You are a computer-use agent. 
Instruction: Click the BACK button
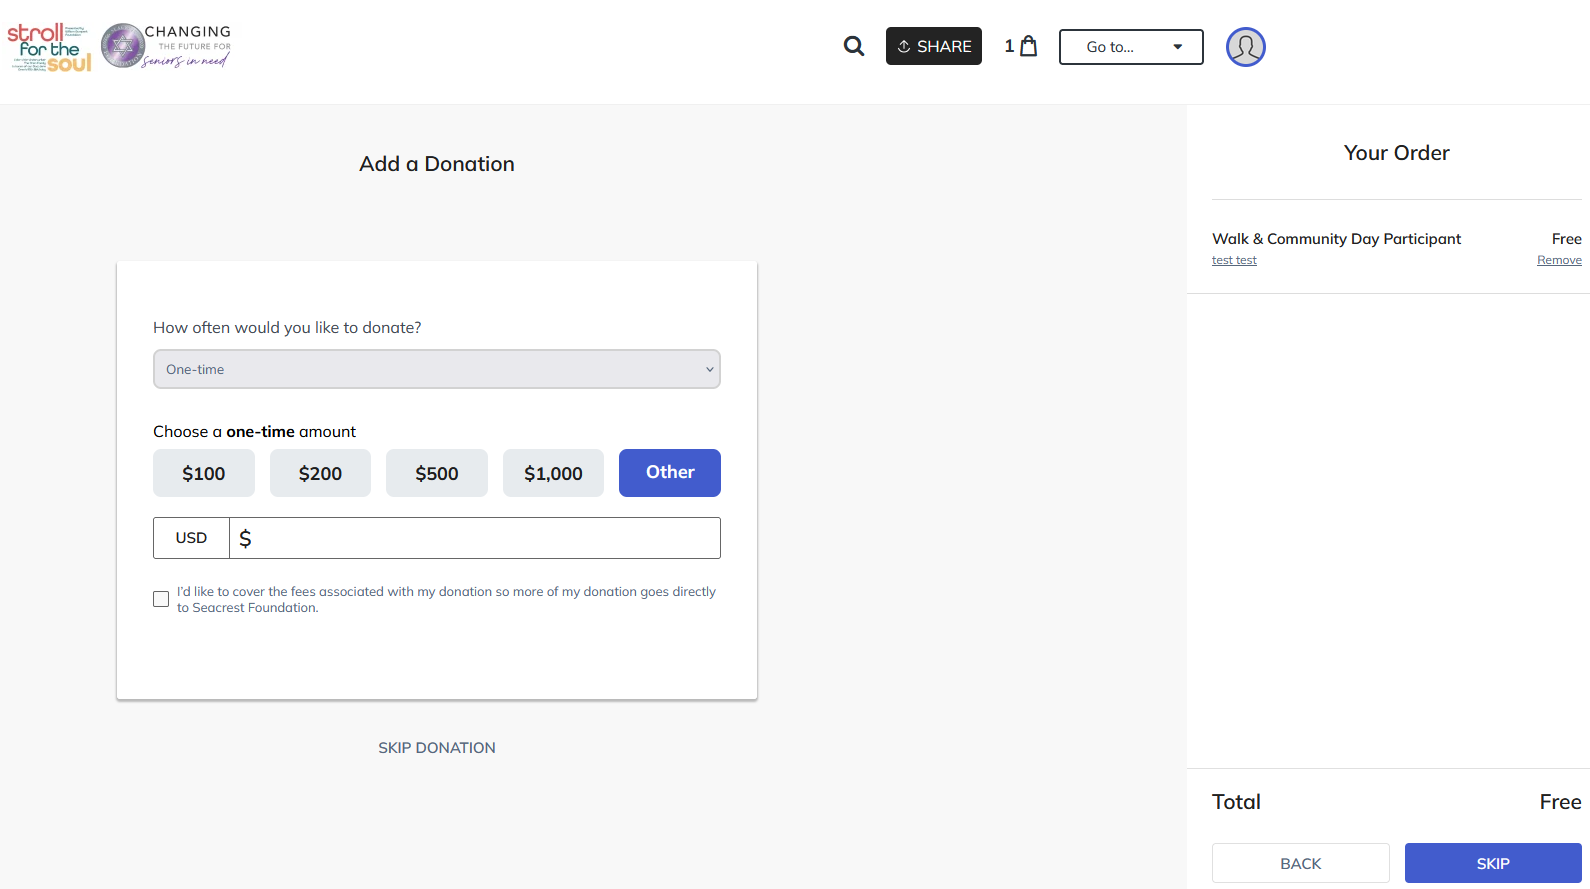tap(1300, 863)
